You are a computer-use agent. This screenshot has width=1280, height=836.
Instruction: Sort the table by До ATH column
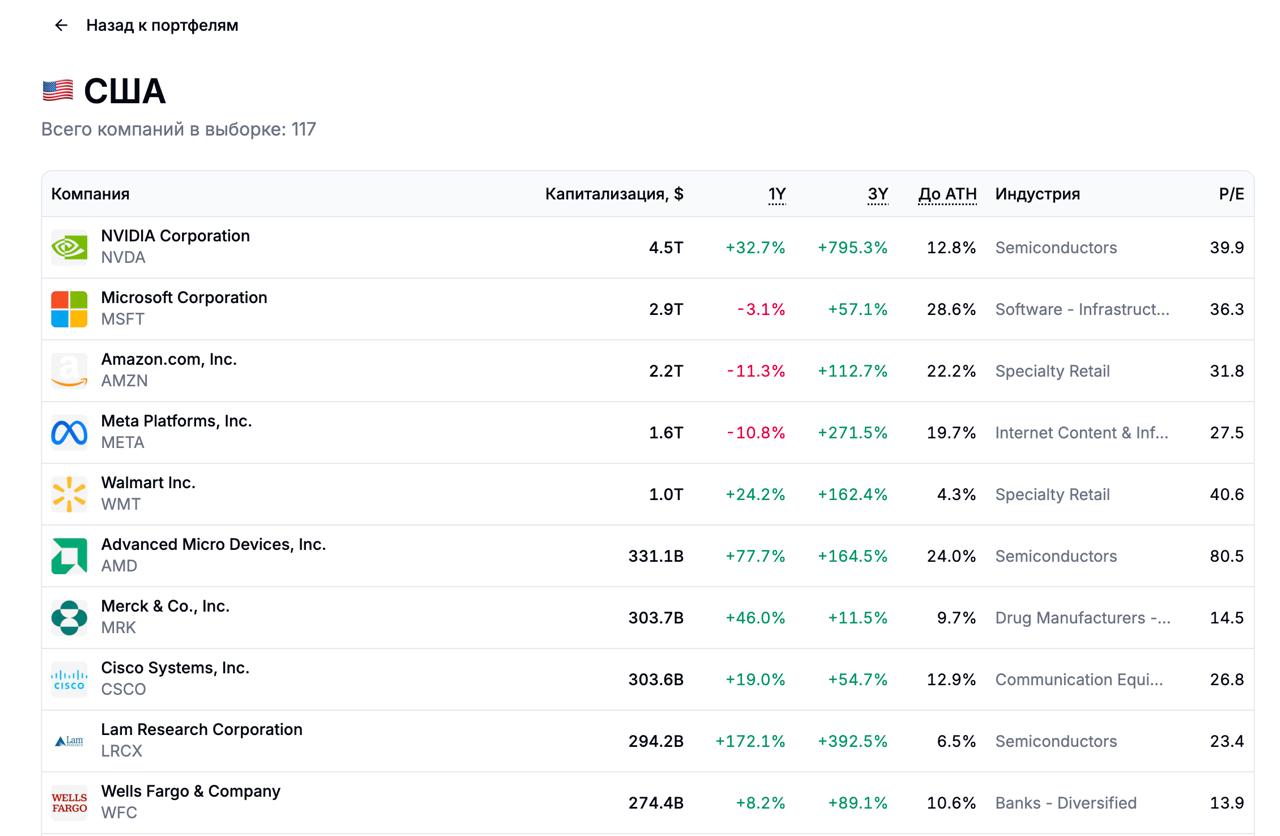[947, 194]
